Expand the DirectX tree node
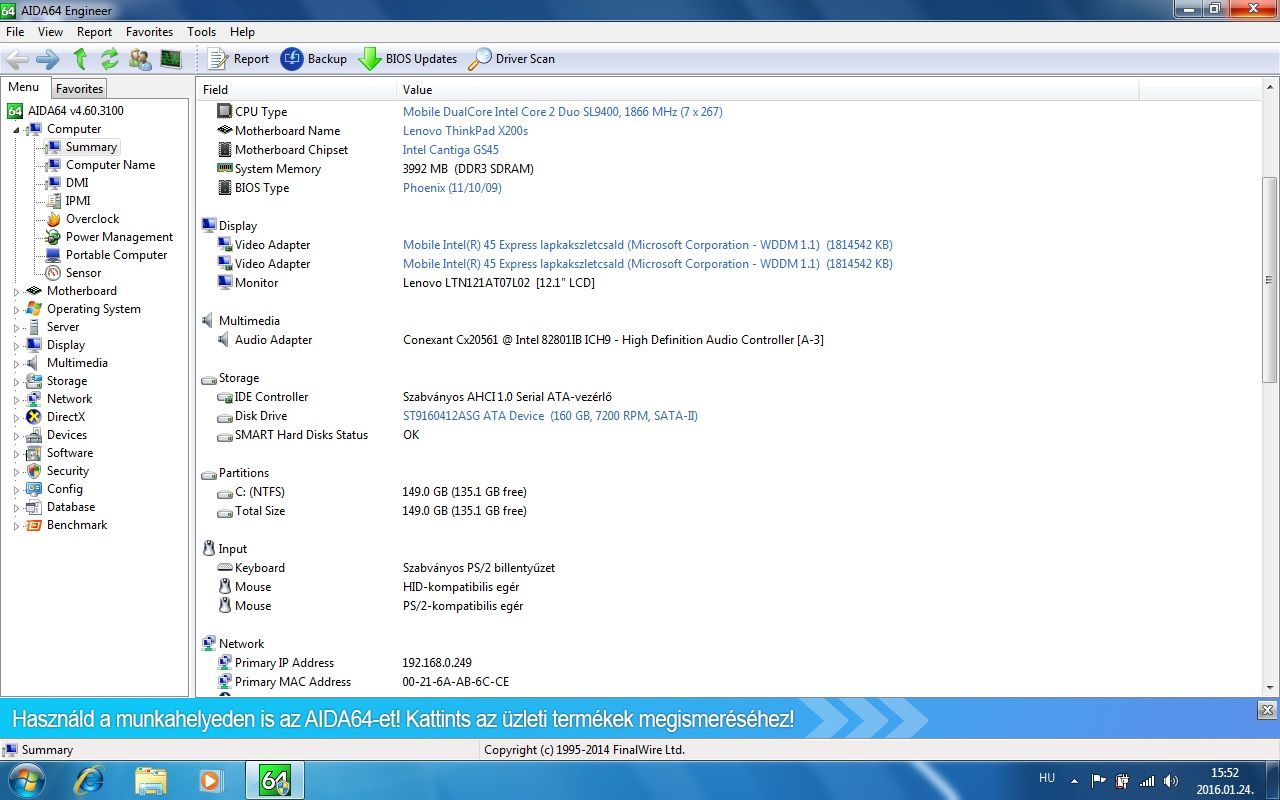The height and width of the screenshot is (800, 1280). (16, 417)
